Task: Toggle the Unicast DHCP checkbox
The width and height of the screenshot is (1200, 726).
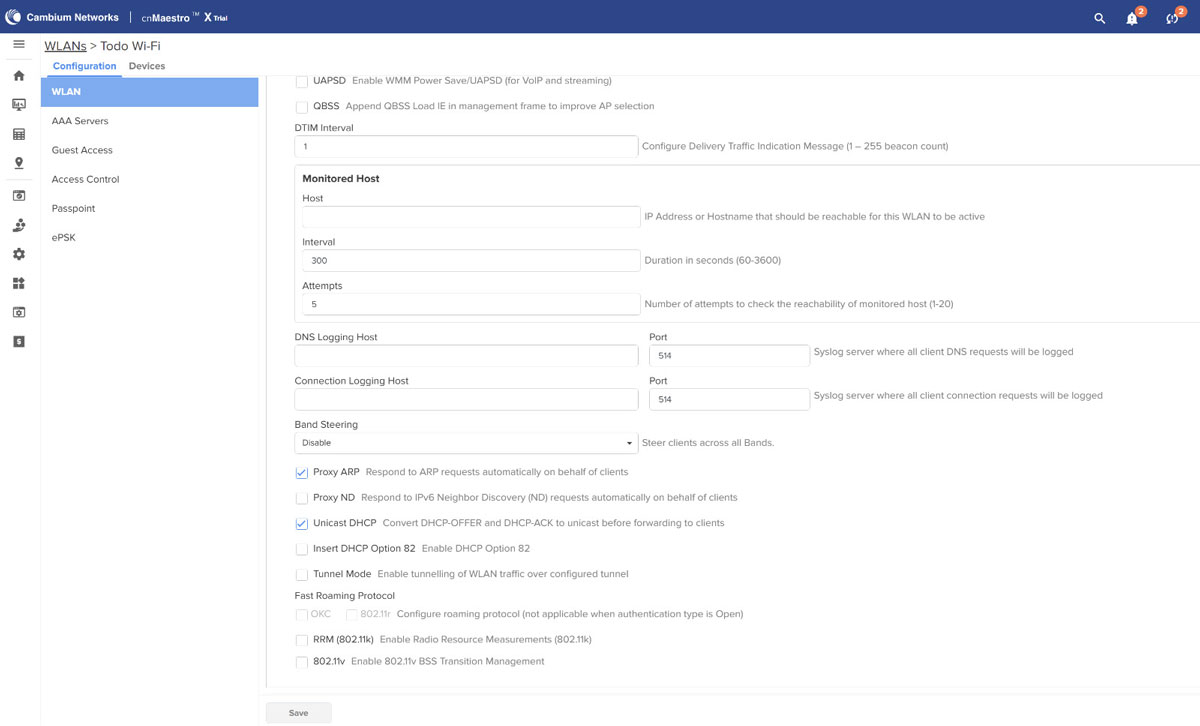Action: coord(302,523)
